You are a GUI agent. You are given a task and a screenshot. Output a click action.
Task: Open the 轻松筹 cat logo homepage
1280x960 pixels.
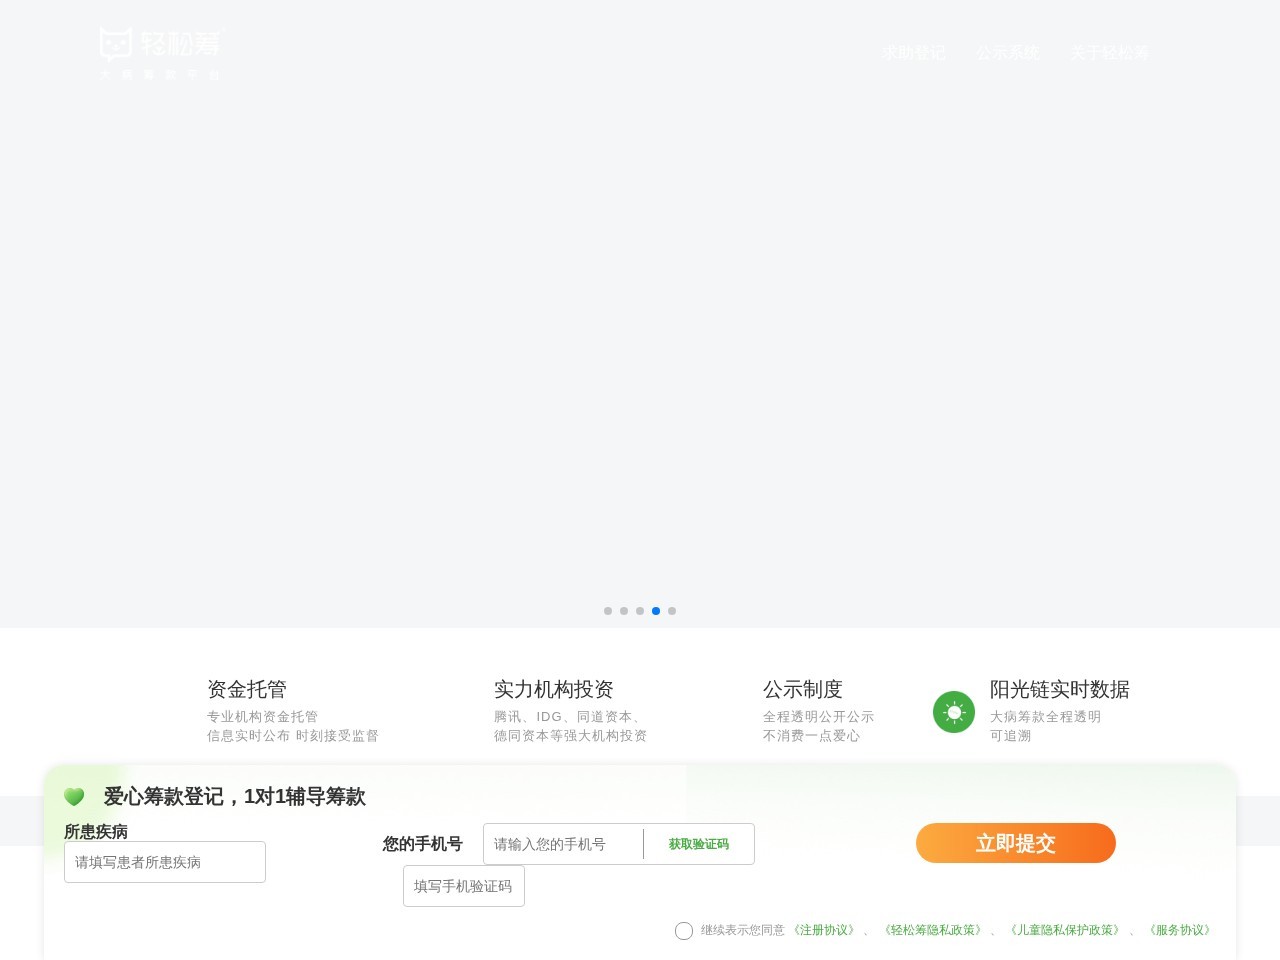point(161,53)
